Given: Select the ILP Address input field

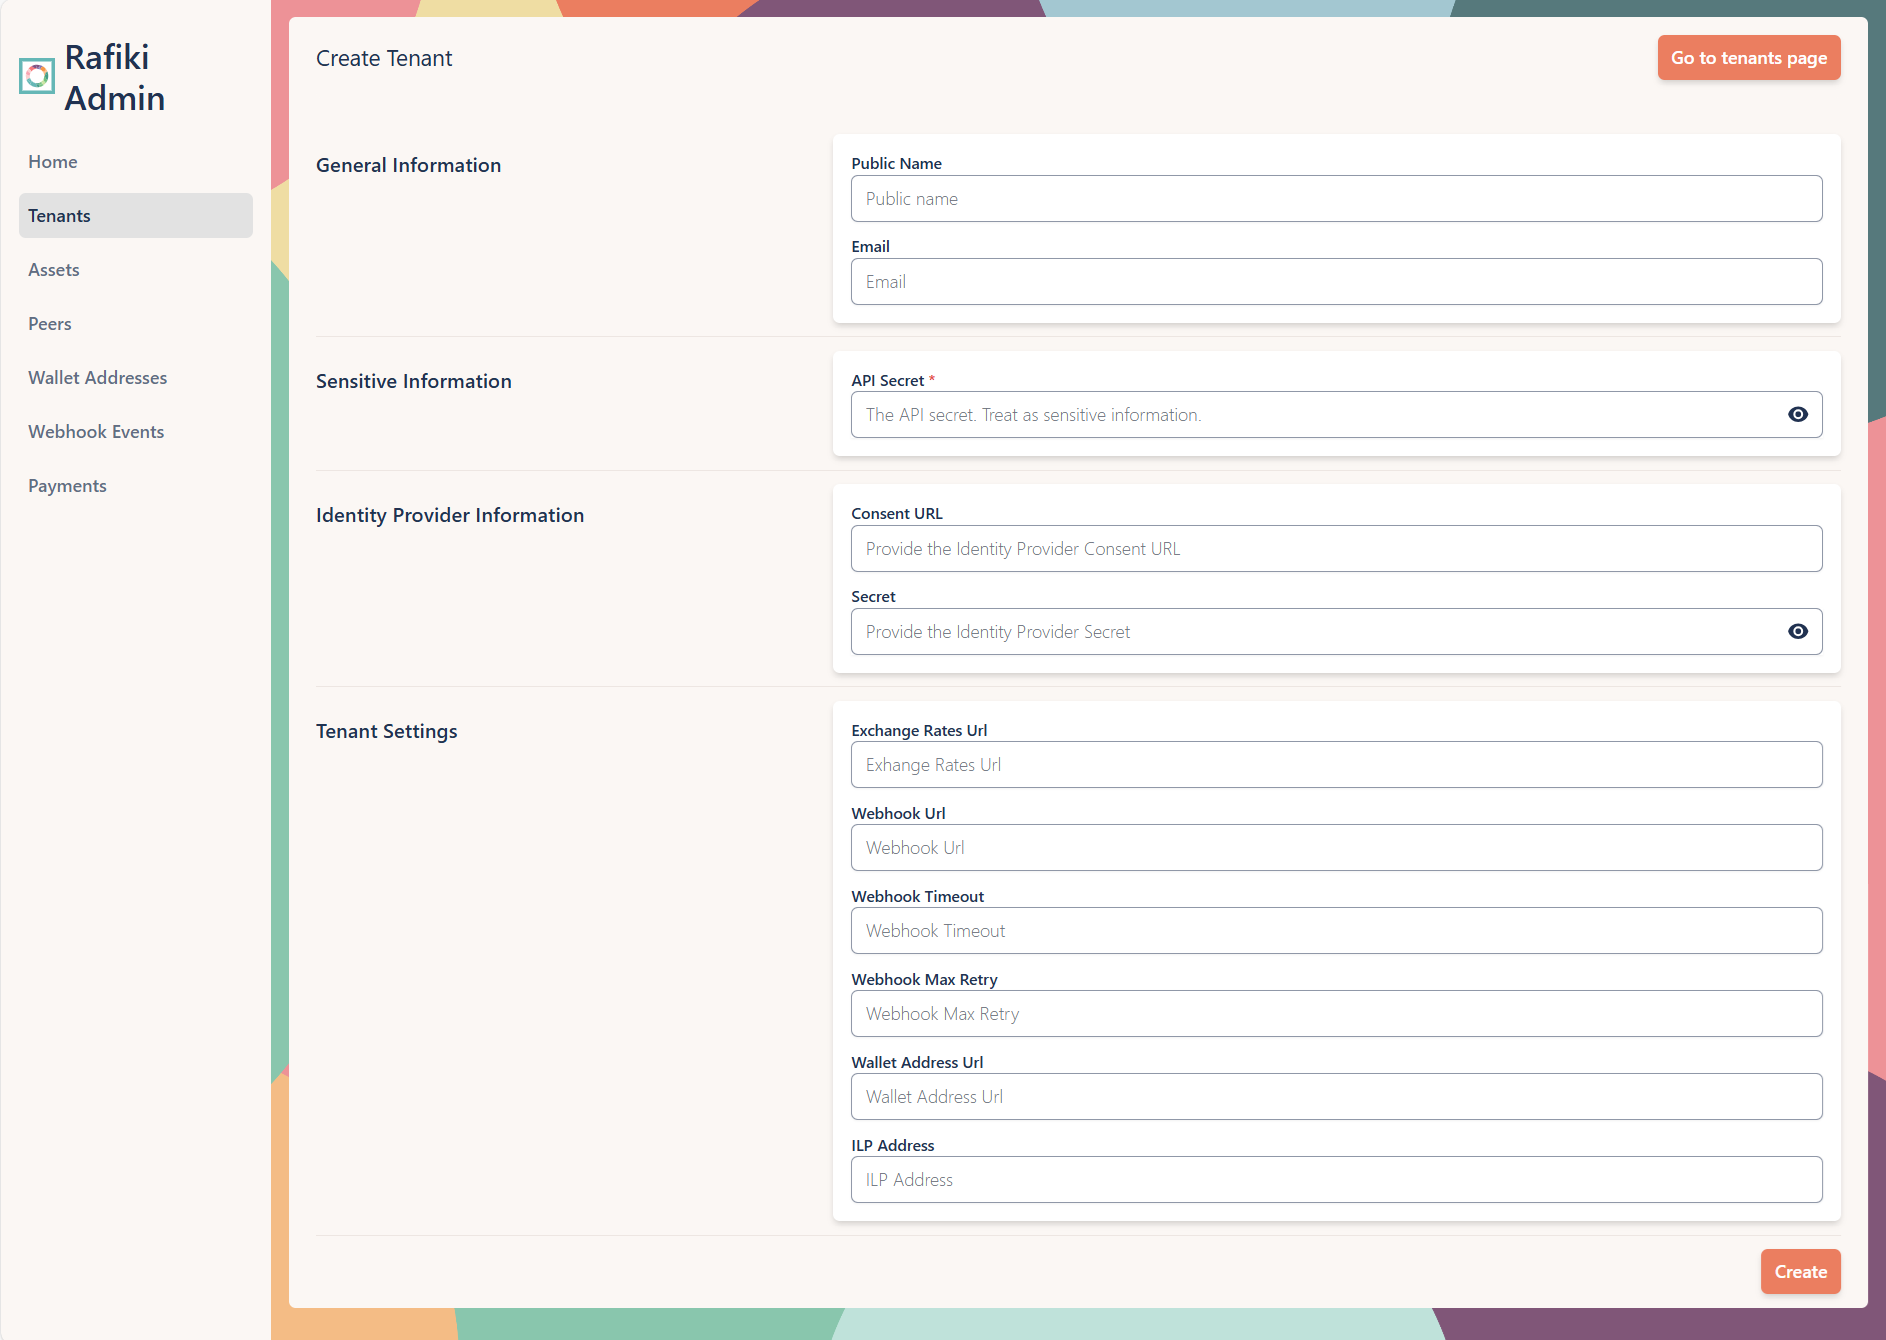Looking at the screenshot, I should (x=1336, y=1179).
